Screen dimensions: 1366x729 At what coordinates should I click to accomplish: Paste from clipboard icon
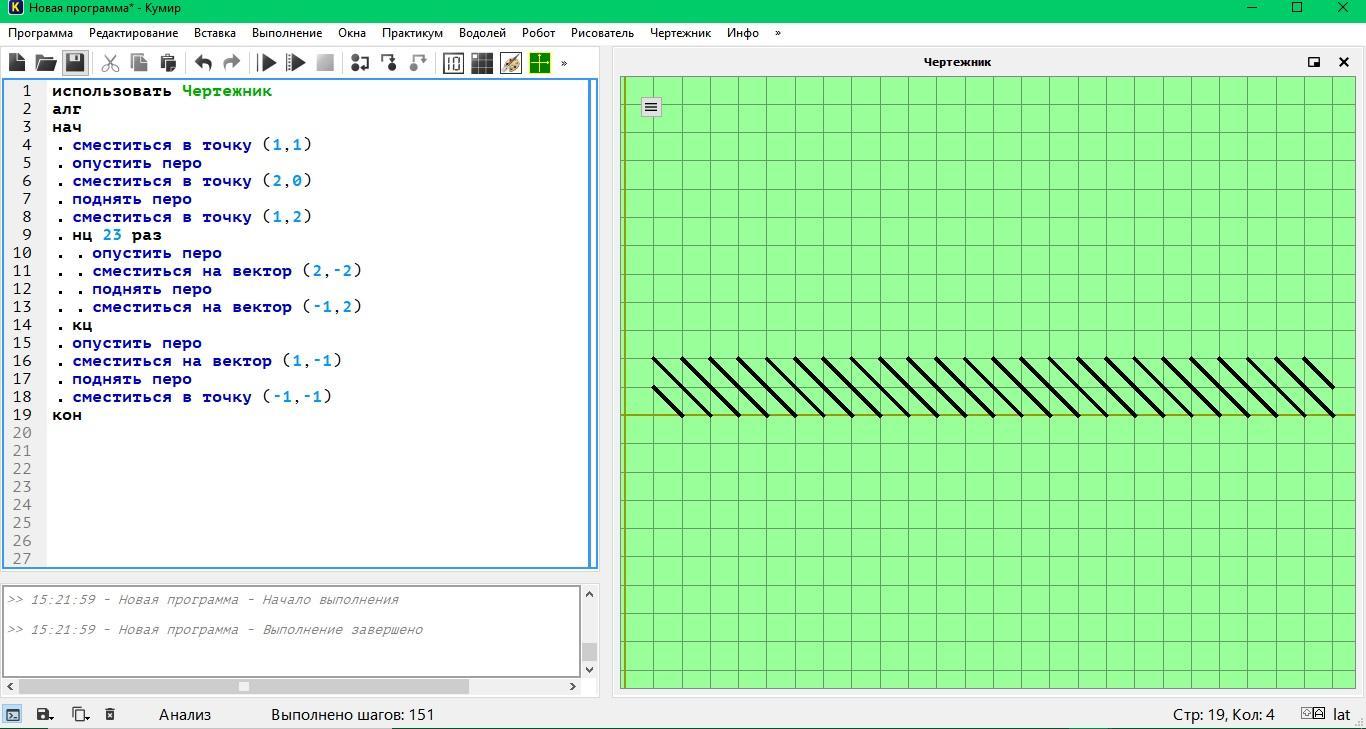(168, 63)
